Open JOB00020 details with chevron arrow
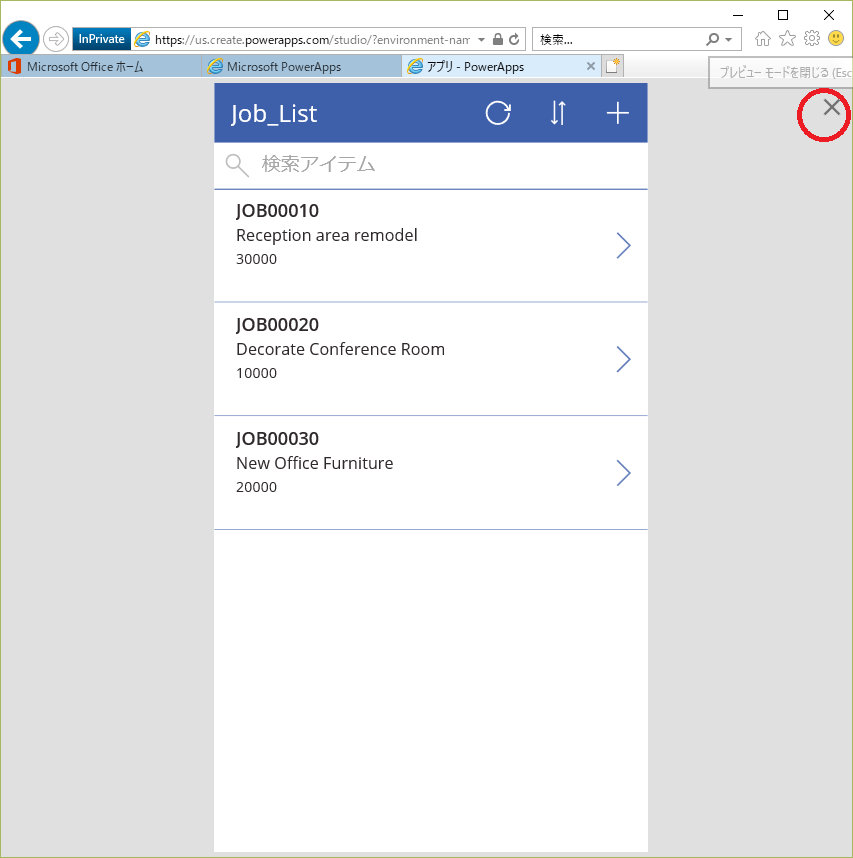Viewport: 853px width, 858px height. click(623, 359)
